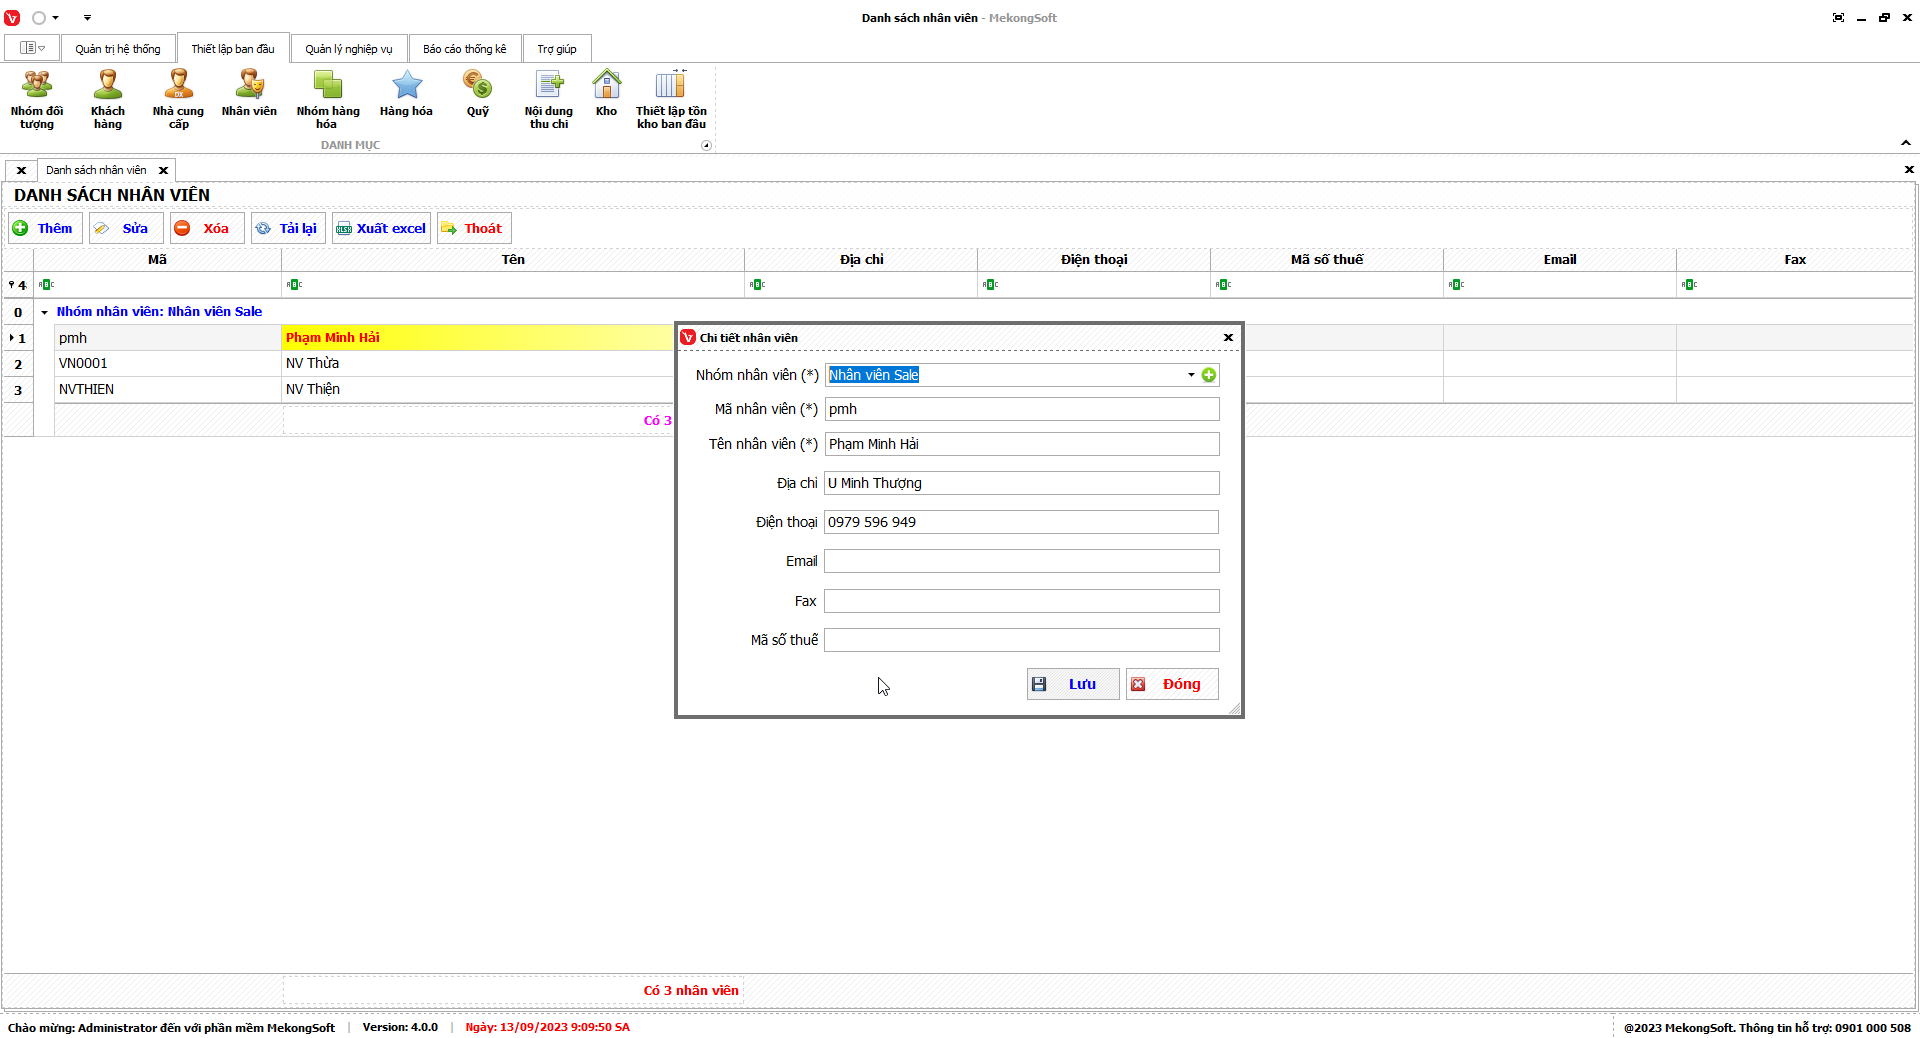Click the Địa chỉ input field
Image resolution: width=1920 pixels, height=1038 pixels.
coord(1022,483)
